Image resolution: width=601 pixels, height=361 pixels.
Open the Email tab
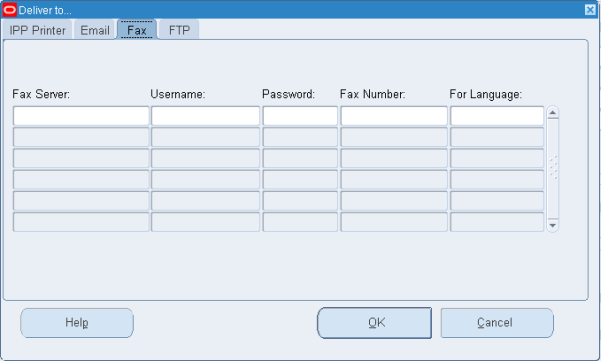(95, 30)
